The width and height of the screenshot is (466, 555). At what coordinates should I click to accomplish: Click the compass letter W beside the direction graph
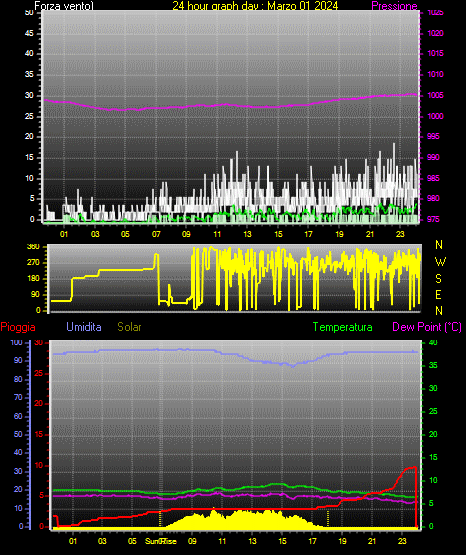pos(440,262)
